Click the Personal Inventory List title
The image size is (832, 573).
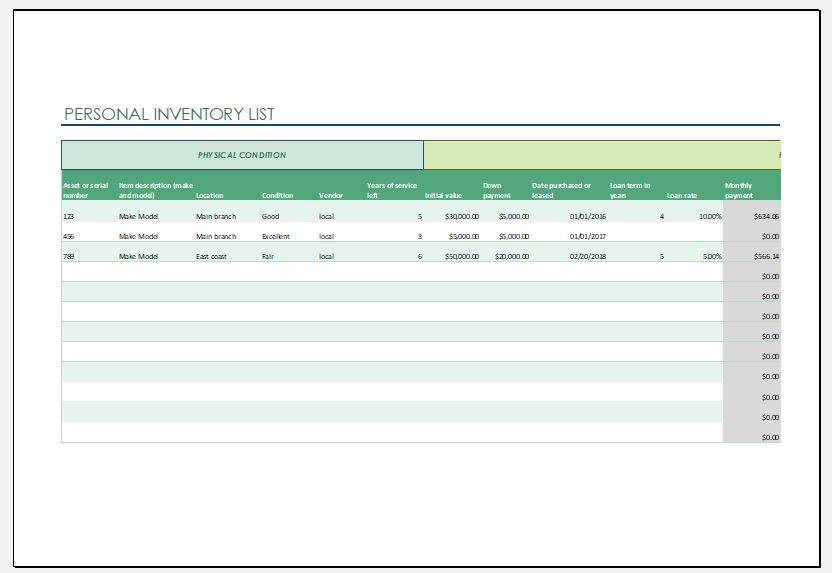click(169, 114)
